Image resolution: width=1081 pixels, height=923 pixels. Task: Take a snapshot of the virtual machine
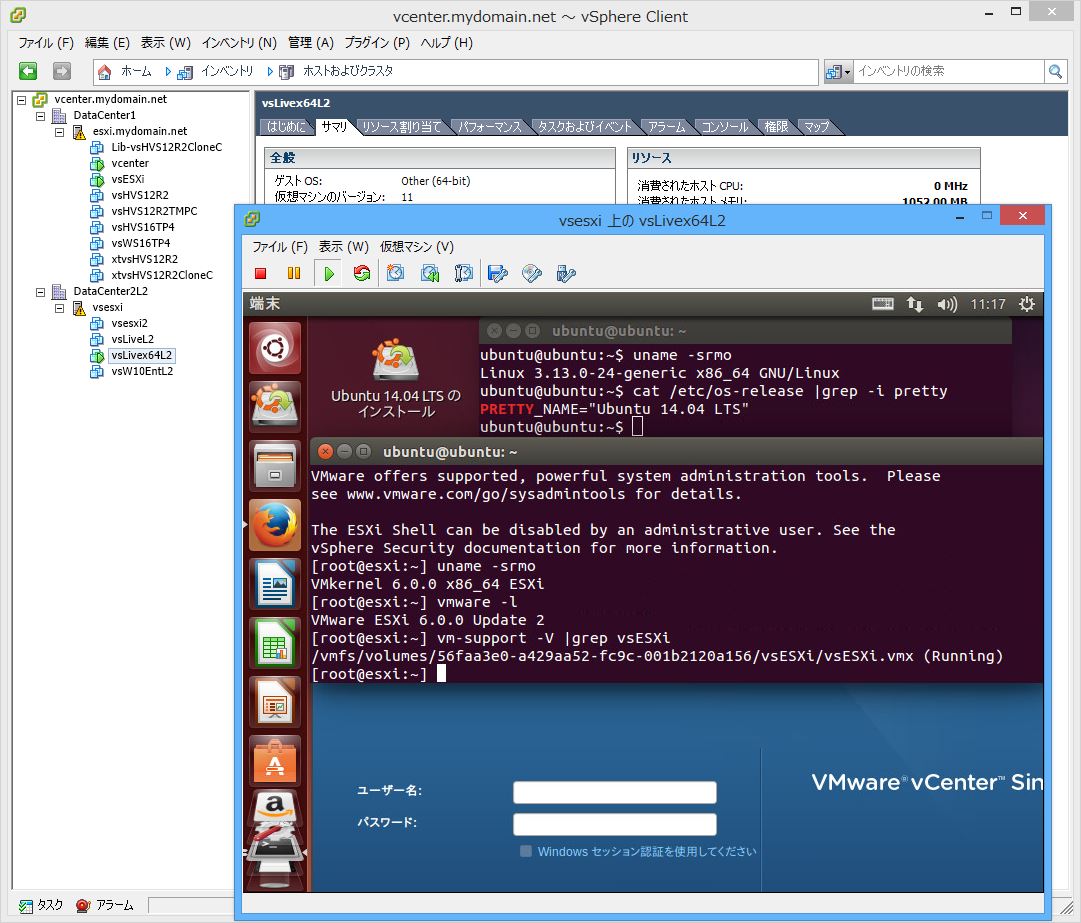click(396, 274)
